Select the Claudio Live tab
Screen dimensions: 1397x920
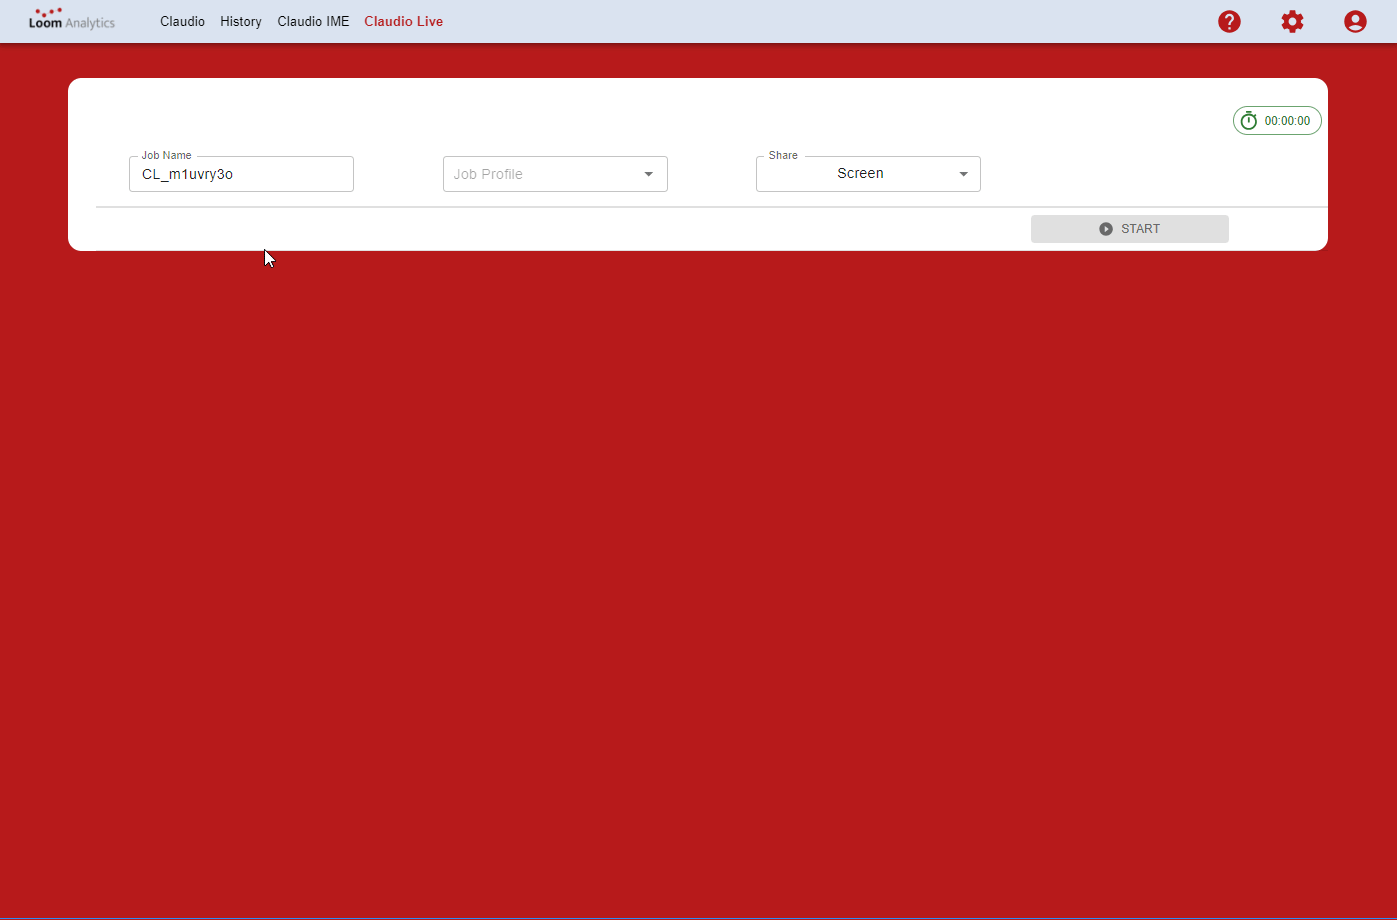click(x=403, y=21)
